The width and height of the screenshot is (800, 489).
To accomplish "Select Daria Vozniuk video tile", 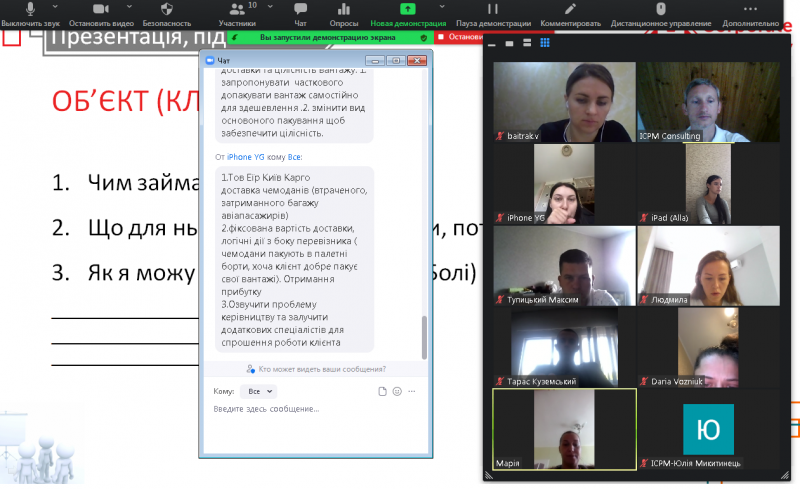I will pyautogui.click(x=708, y=347).
